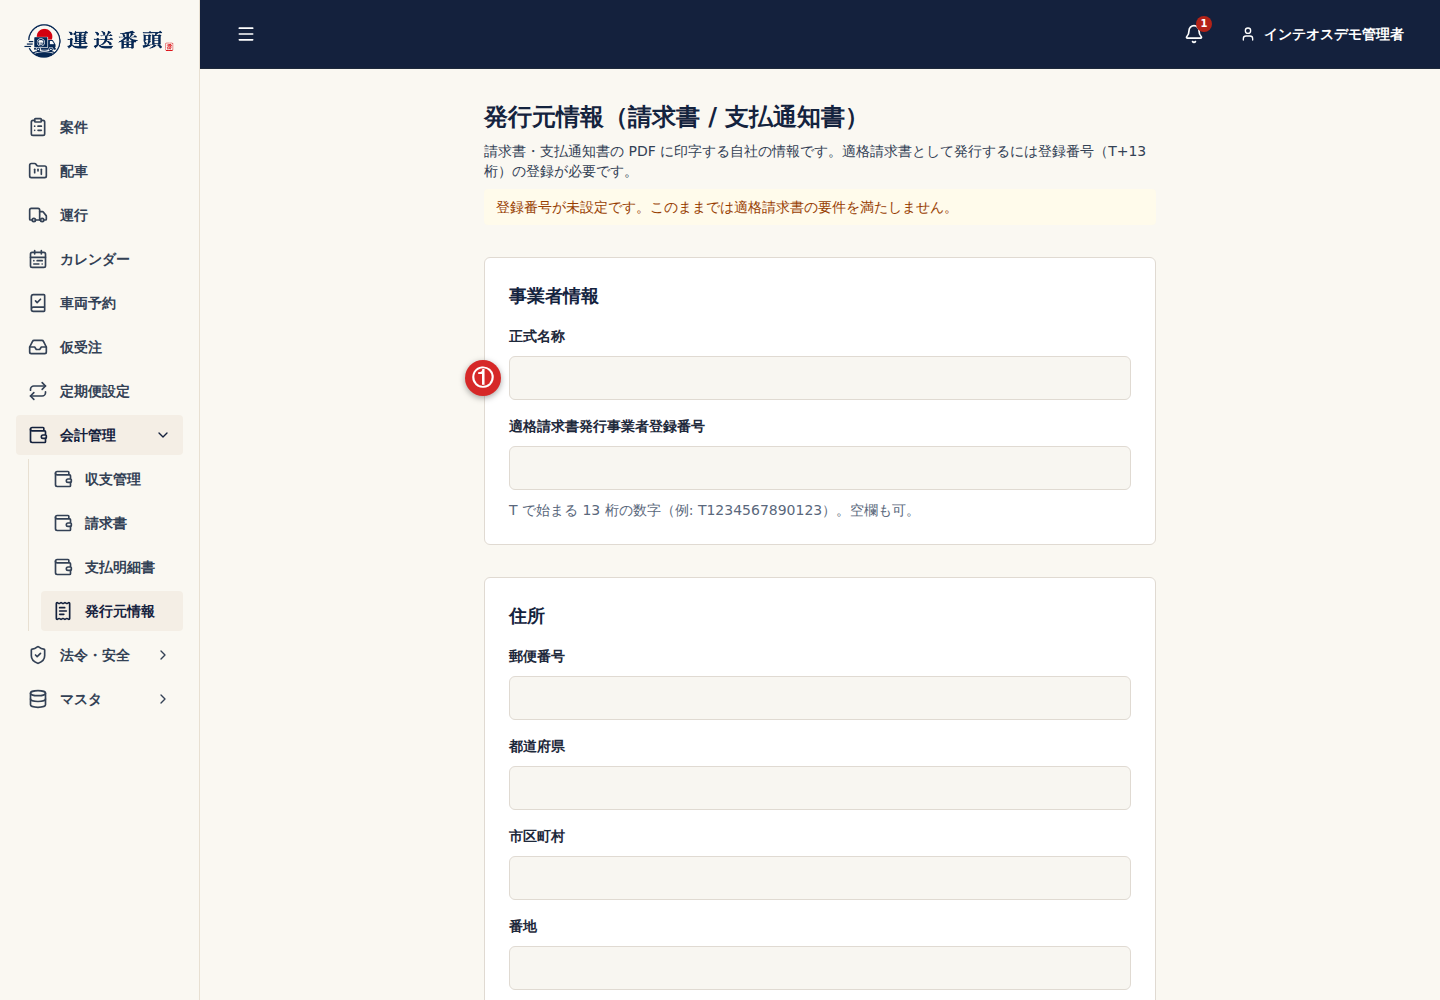The width and height of the screenshot is (1440, 1000).
Task: Click the 登録番号が未設定です warning text
Action: click(x=726, y=208)
